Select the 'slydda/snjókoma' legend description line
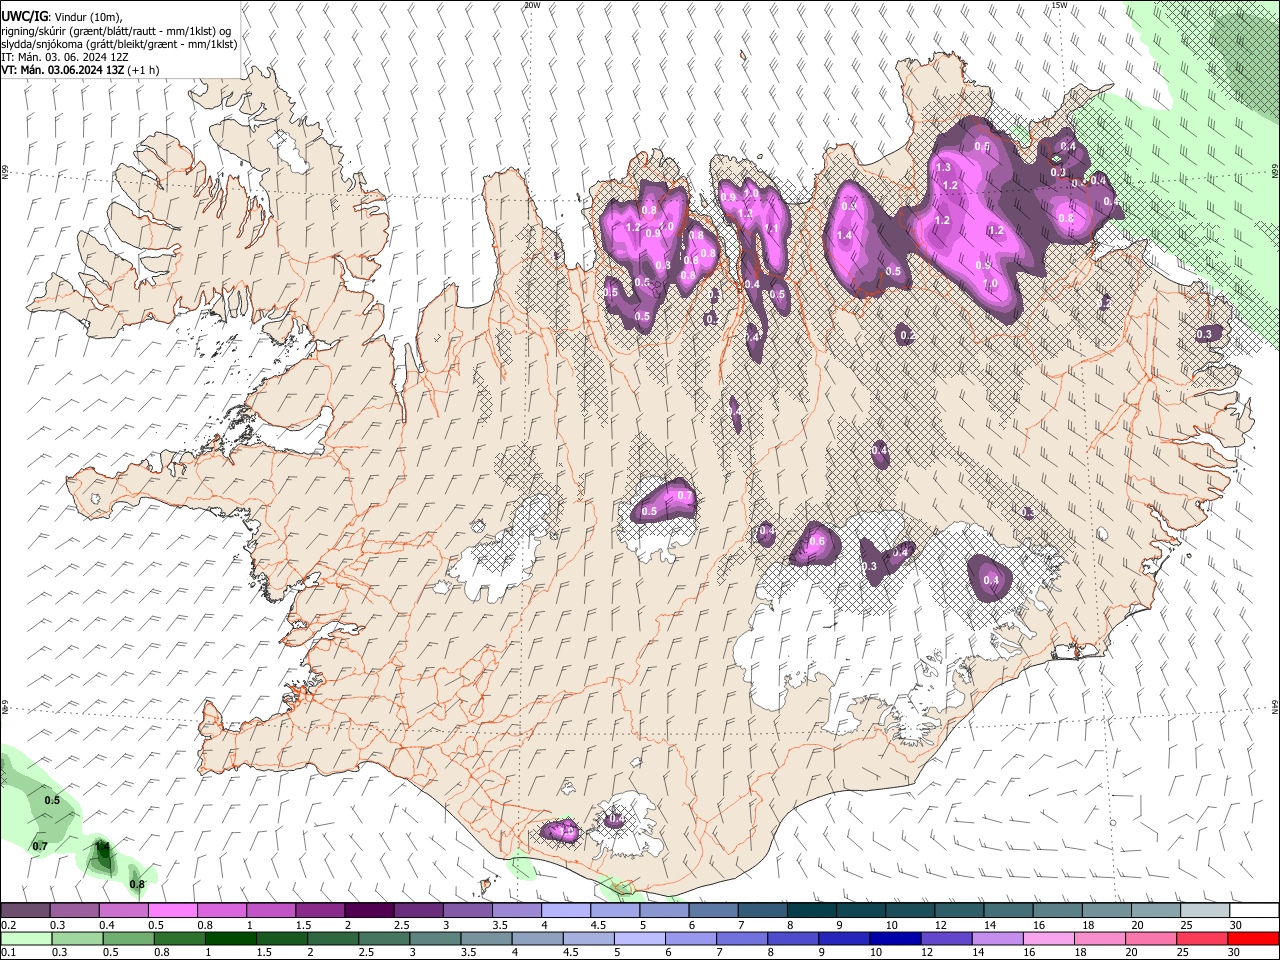1280x960 pixels. tap(119, 44)
